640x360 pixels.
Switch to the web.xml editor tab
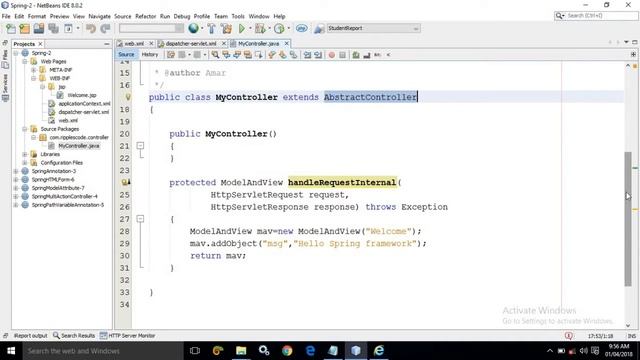[134, 44]
